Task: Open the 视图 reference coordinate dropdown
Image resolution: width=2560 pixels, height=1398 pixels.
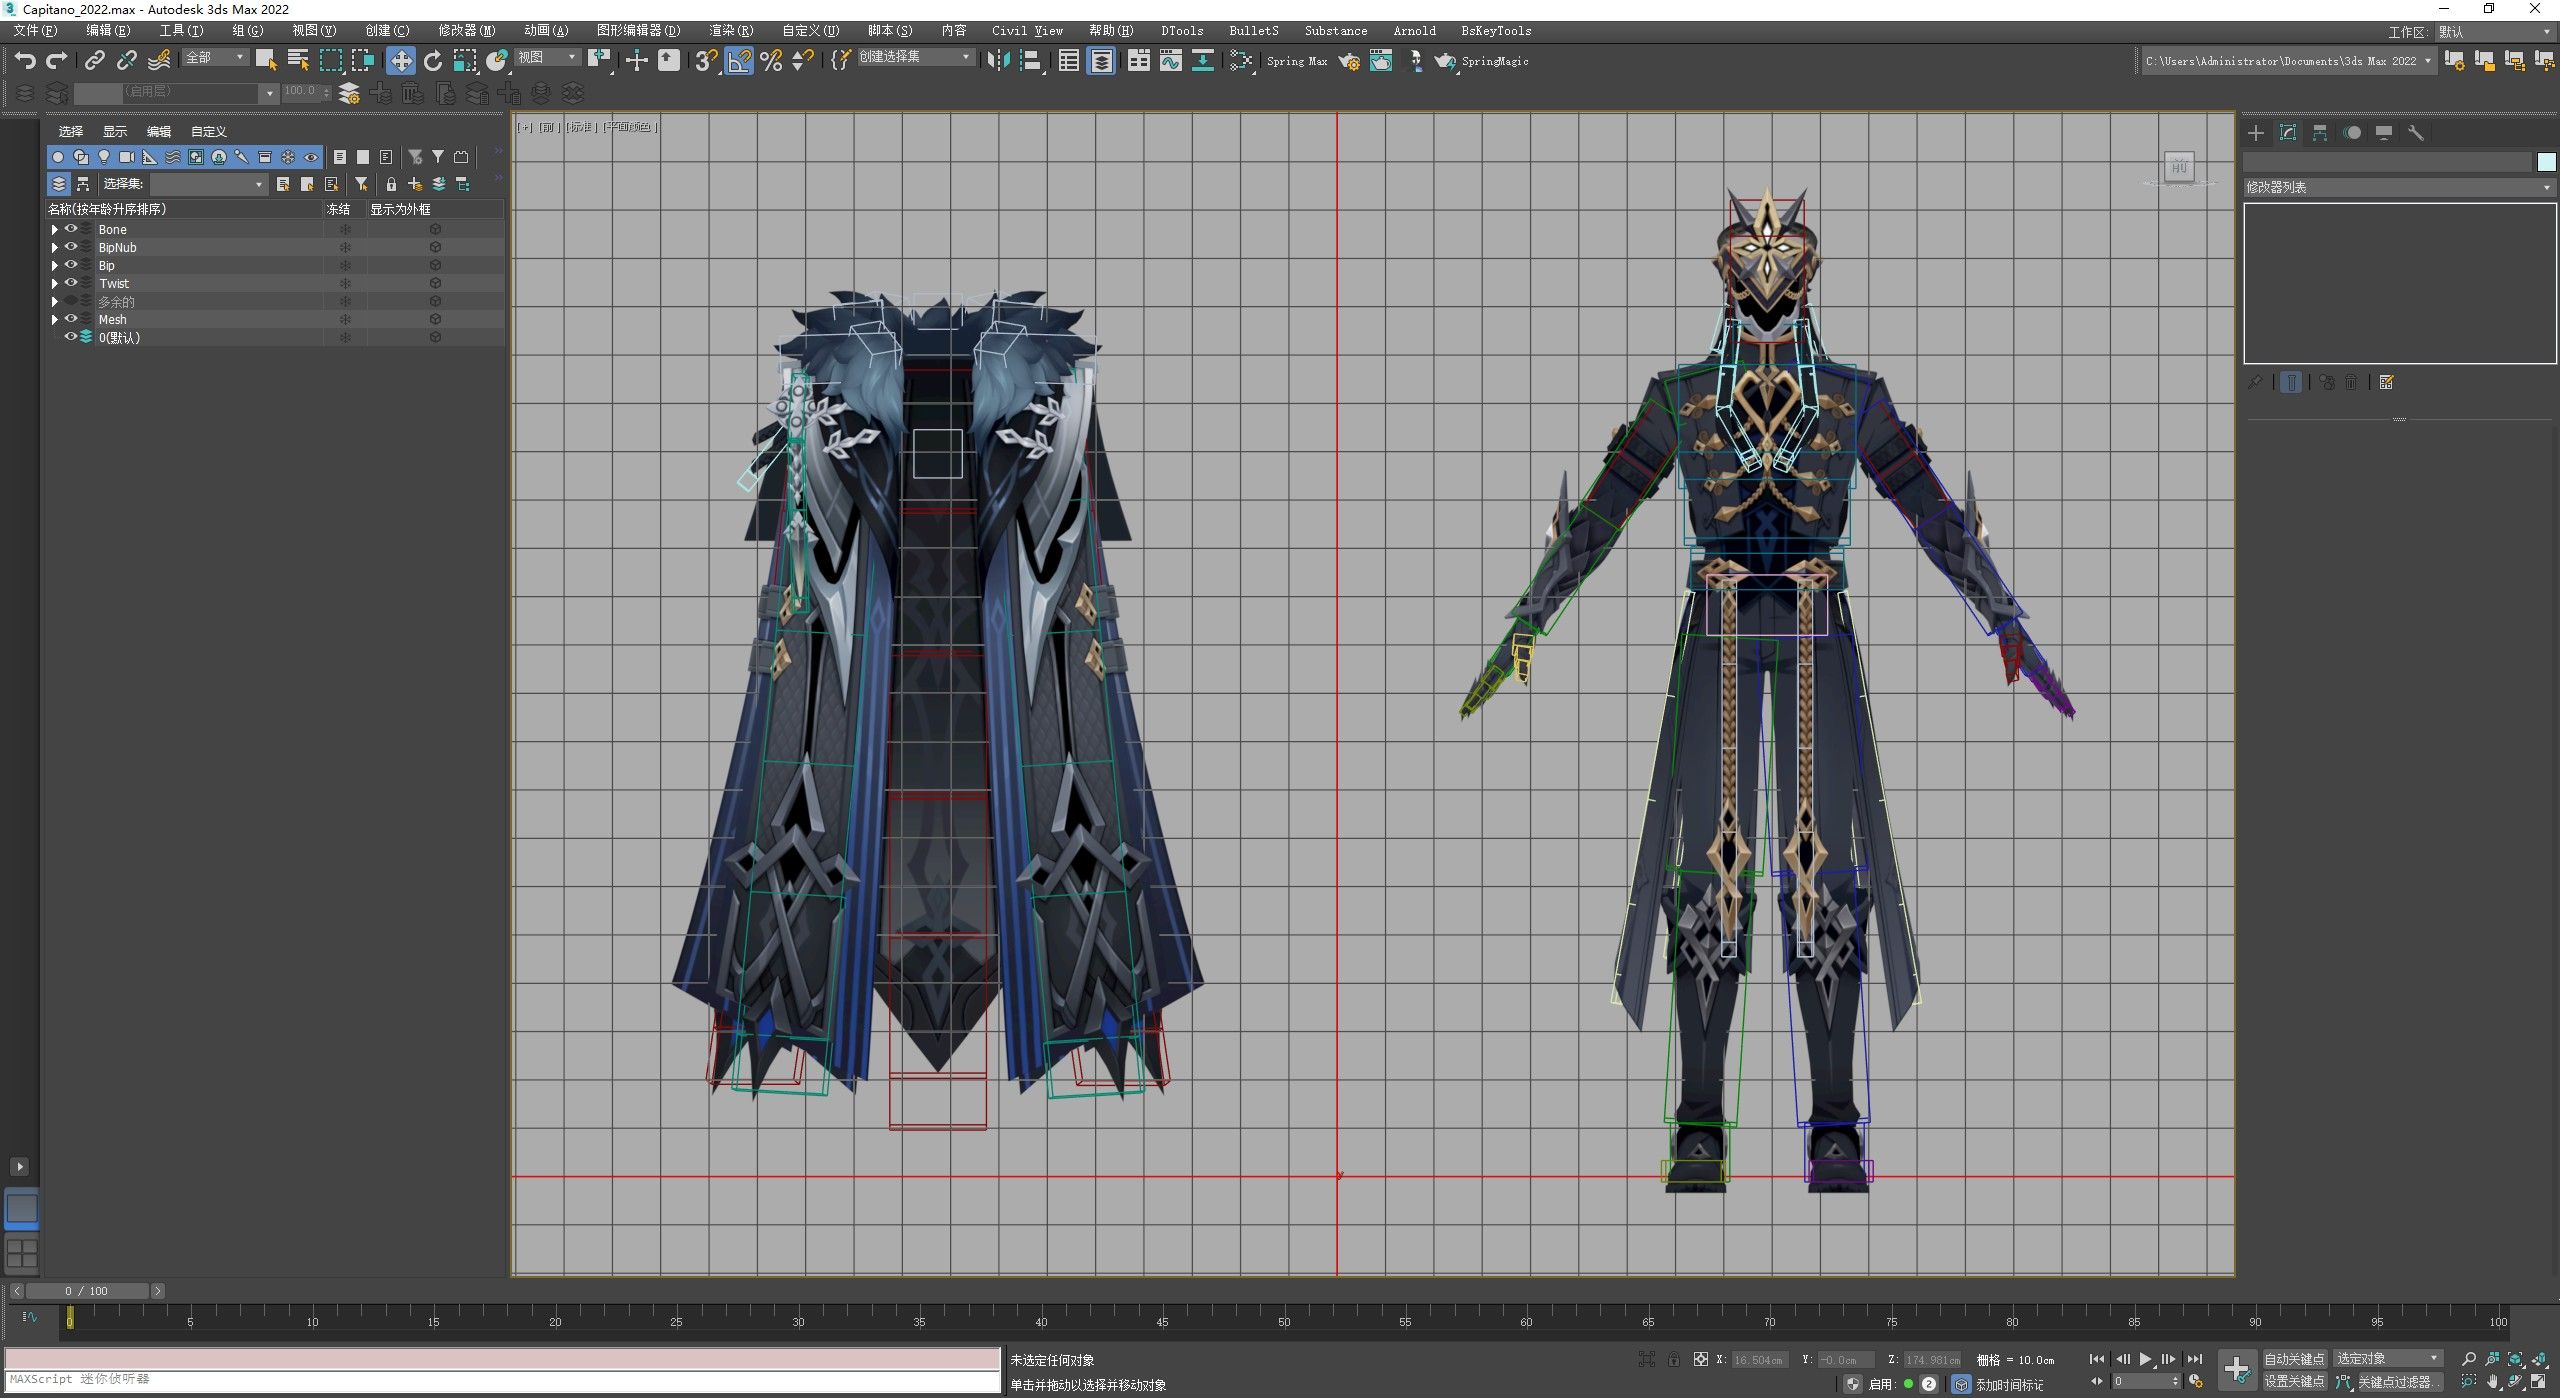Action: point(547,58)
